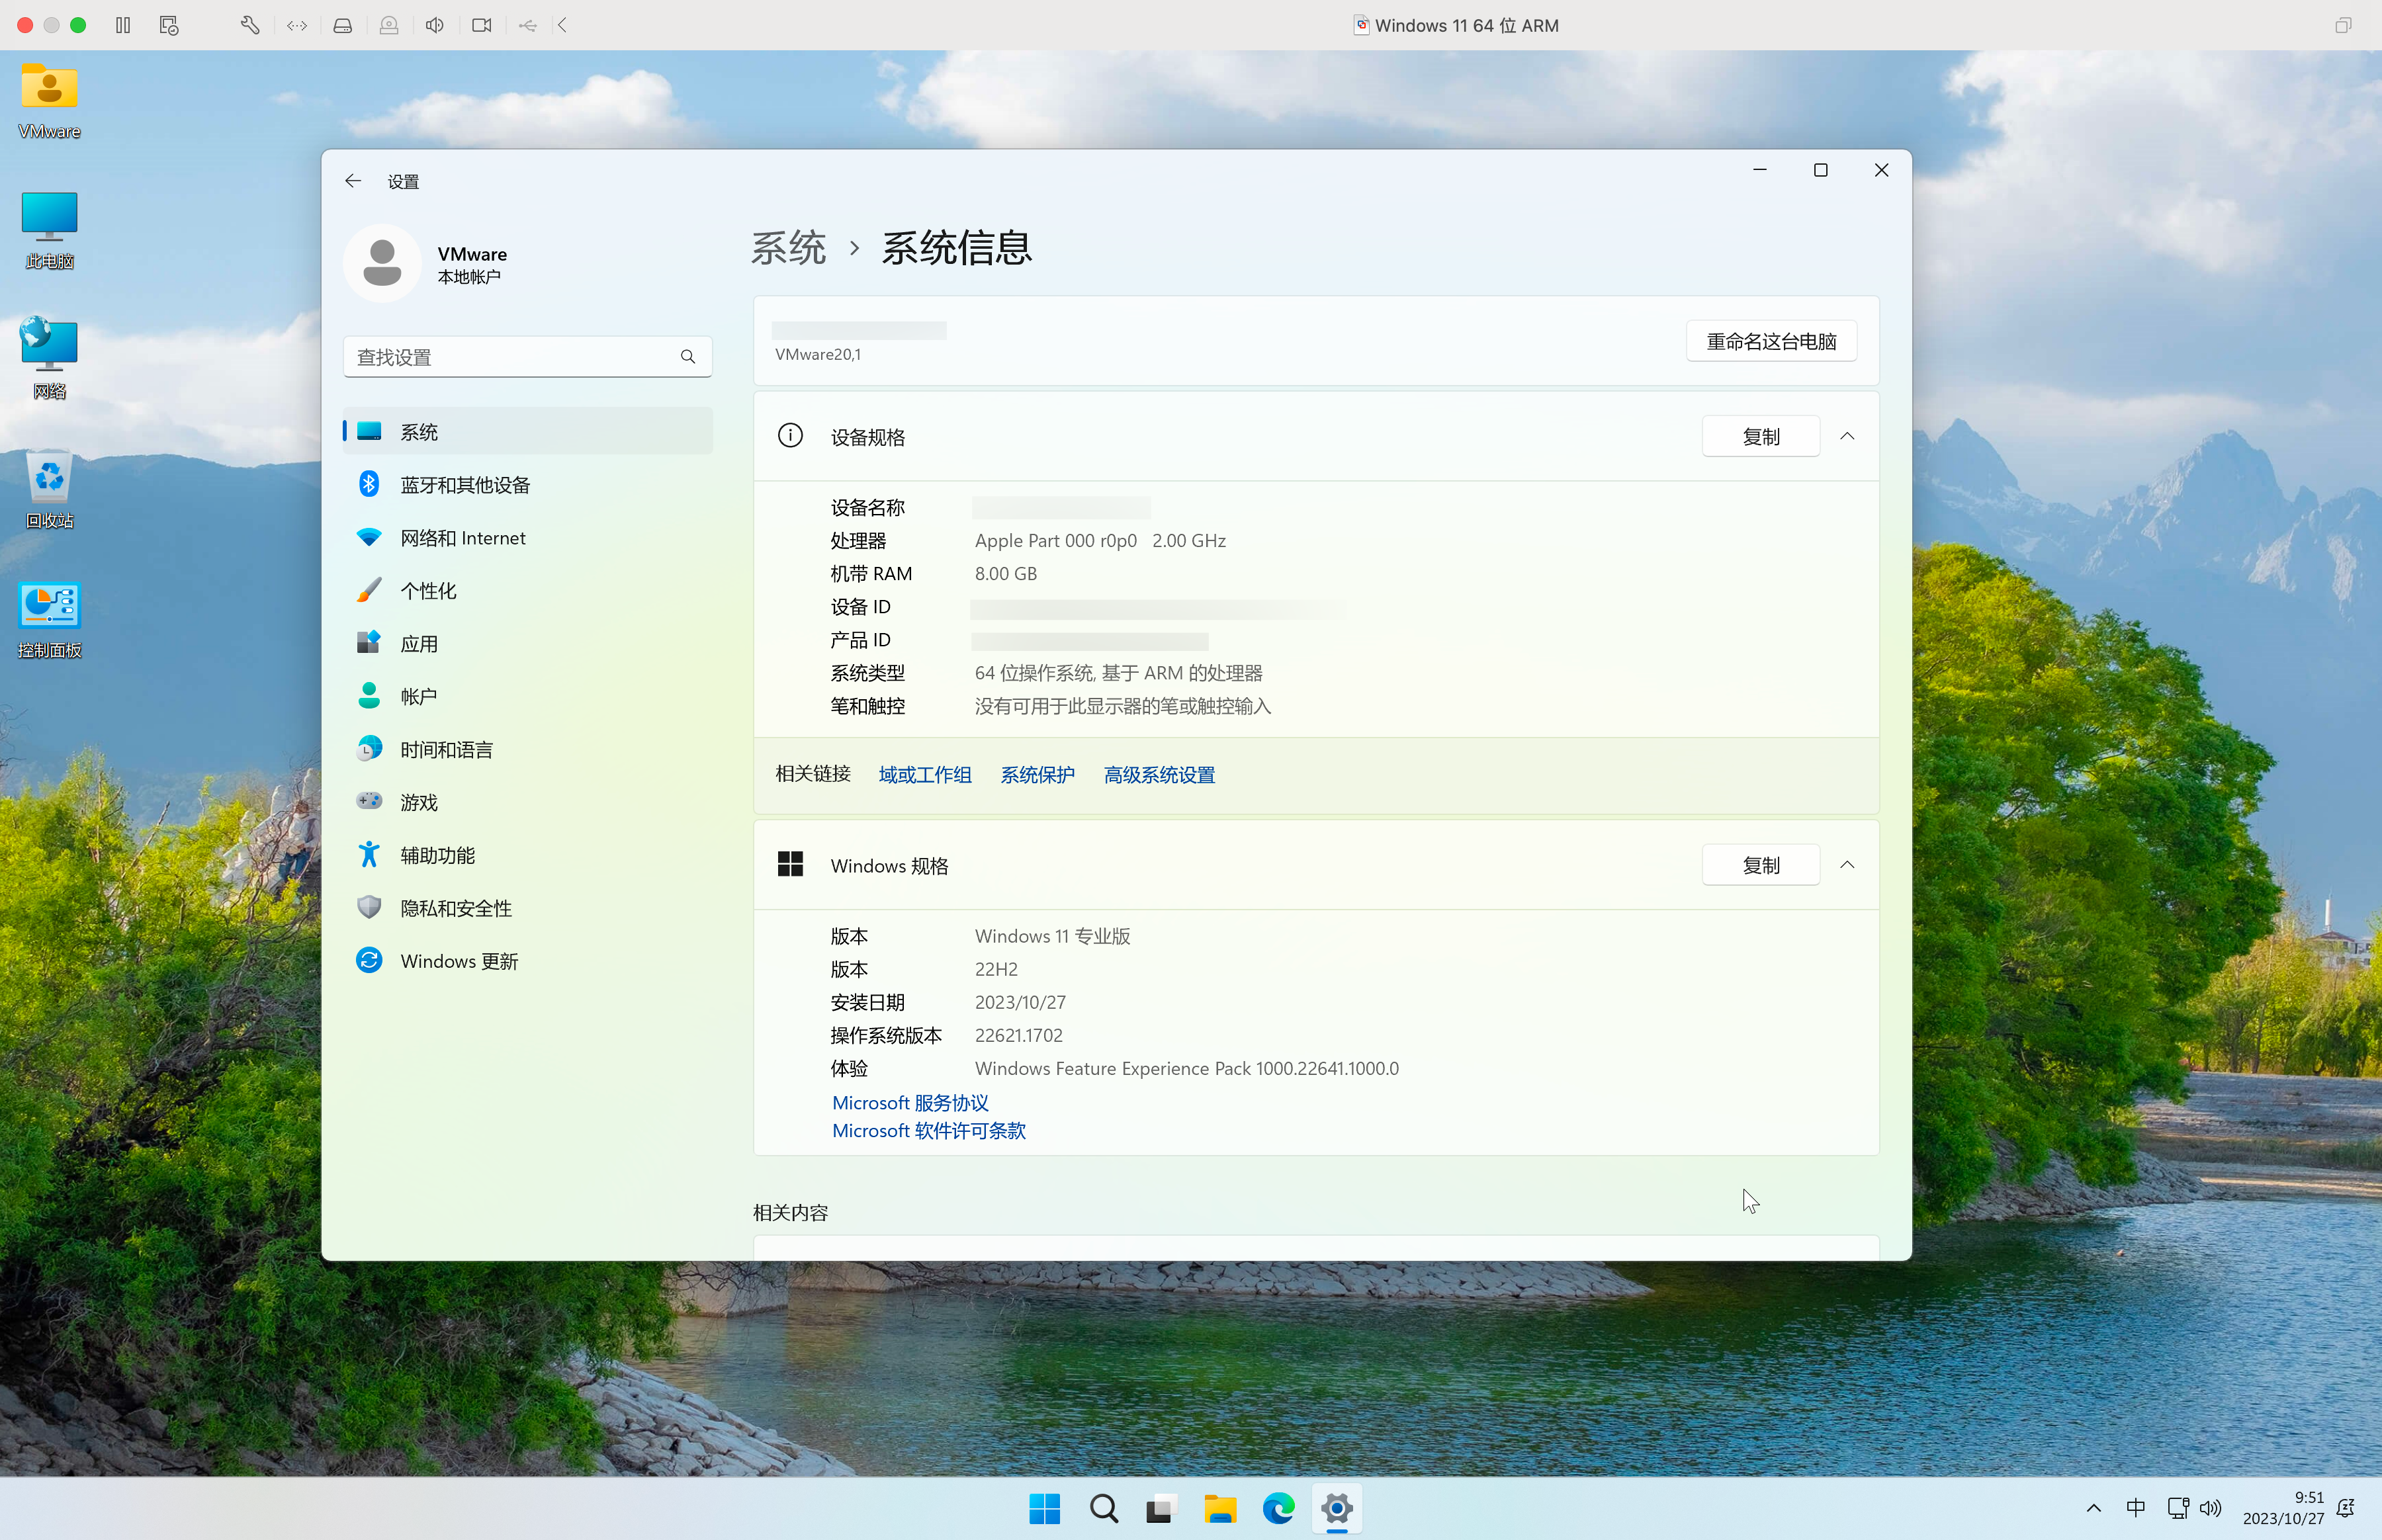Click the VMware Fusion pause toolbar icon
Image resolution: width=2382 pixels, height=1540 pixels.
(x=123, y=25)
